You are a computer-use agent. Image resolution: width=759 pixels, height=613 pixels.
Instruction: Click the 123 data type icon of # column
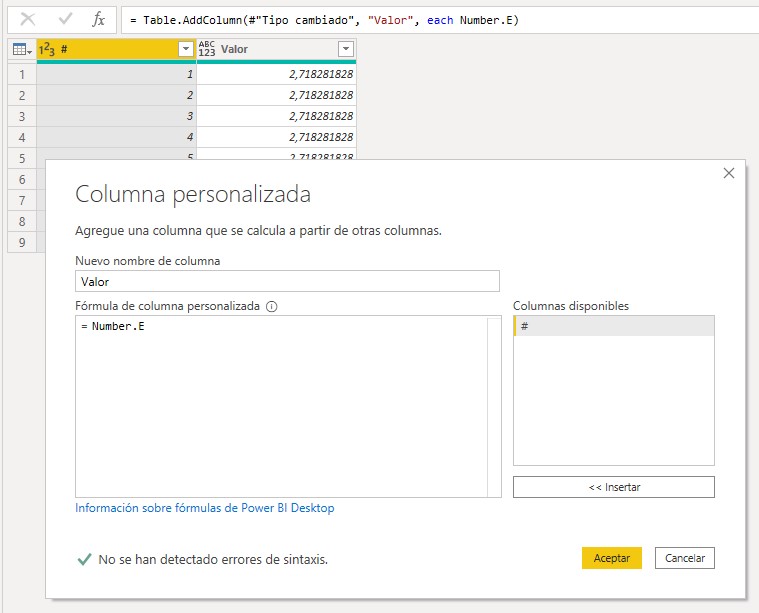pyautogui.click(x=47, y=49)
